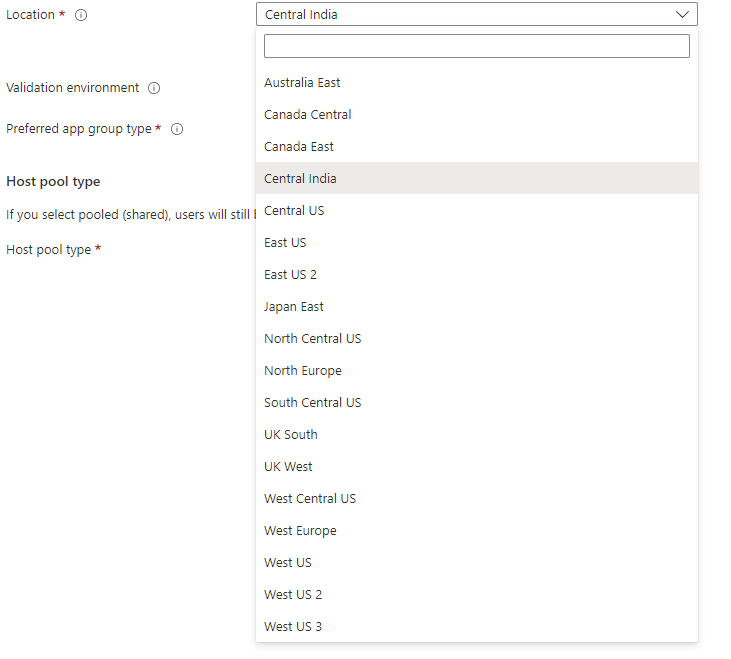Choose Canada Central region
The width and height of the screenshot is (731, 659).
coord(307,115)
